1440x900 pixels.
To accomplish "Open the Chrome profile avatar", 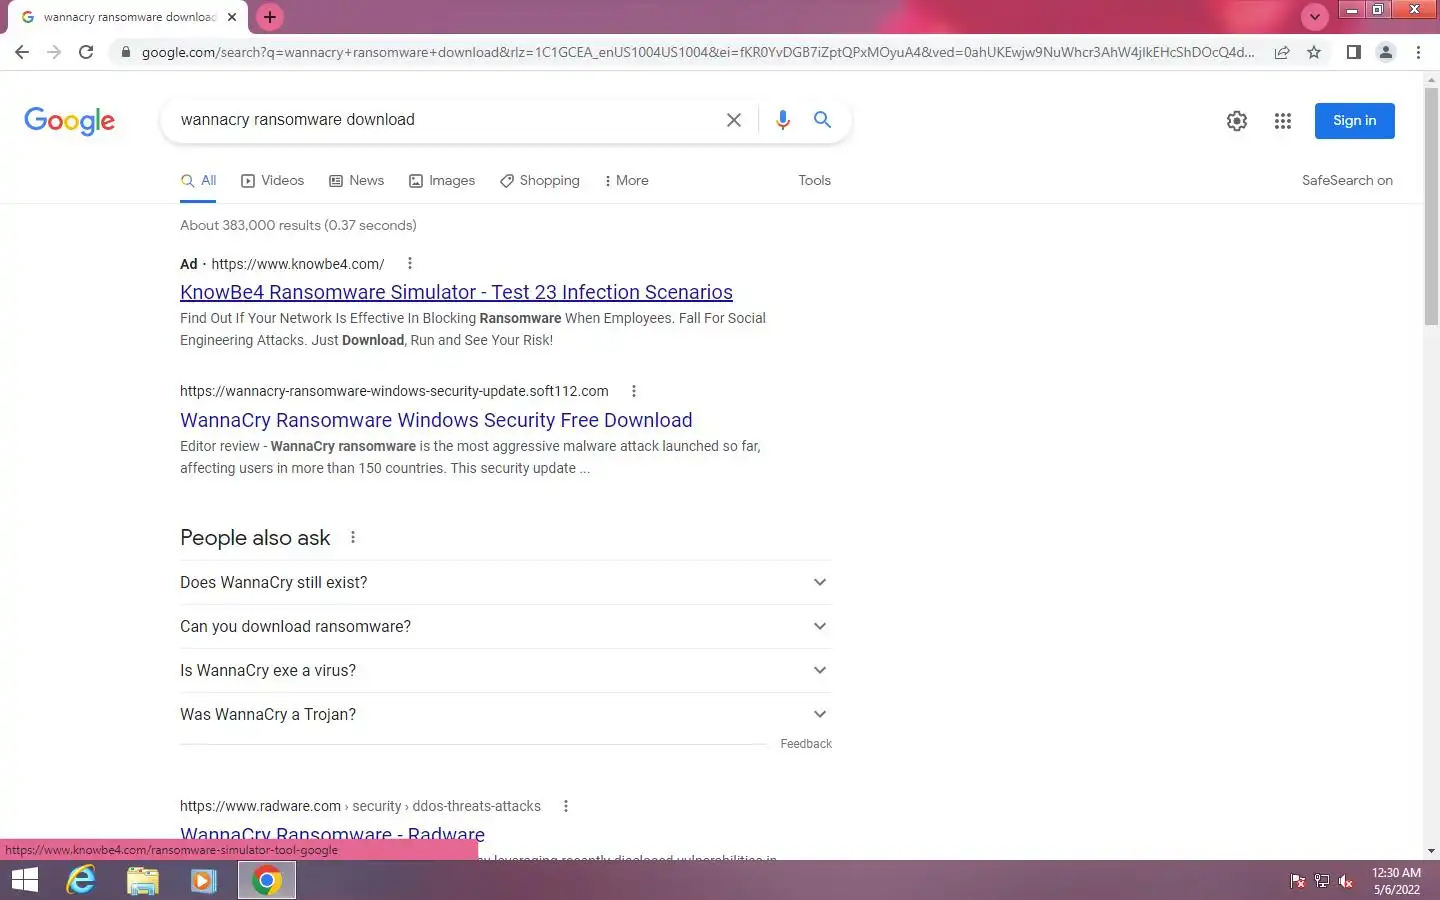I will 1386,52.
